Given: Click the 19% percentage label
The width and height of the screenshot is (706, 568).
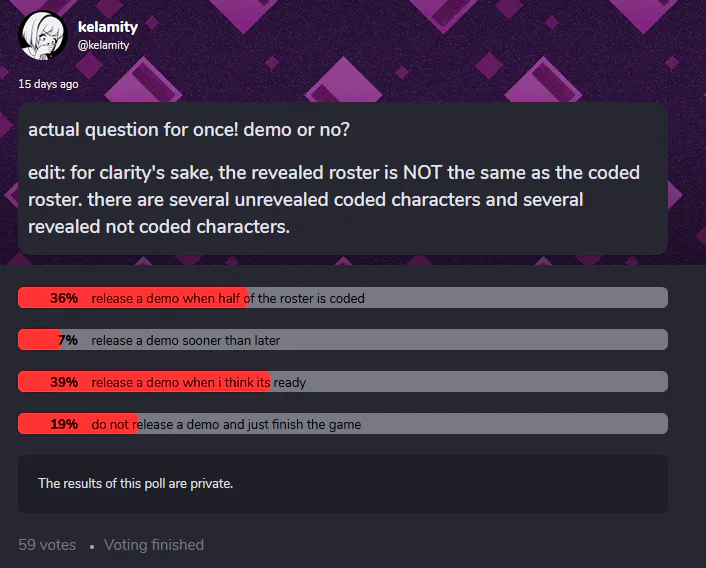Looking at the screenshot, I should pyautogui.click(x=64, y=424).
